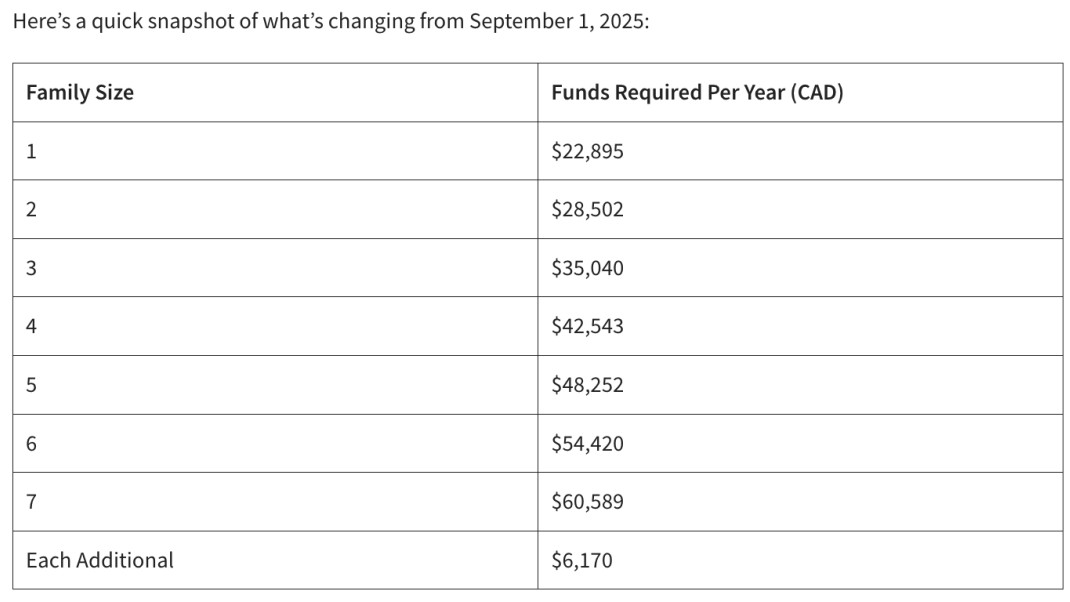This screenshot has width=1070, height=602.
Task: Select the family size 3 cell
Action: point(31,268)
